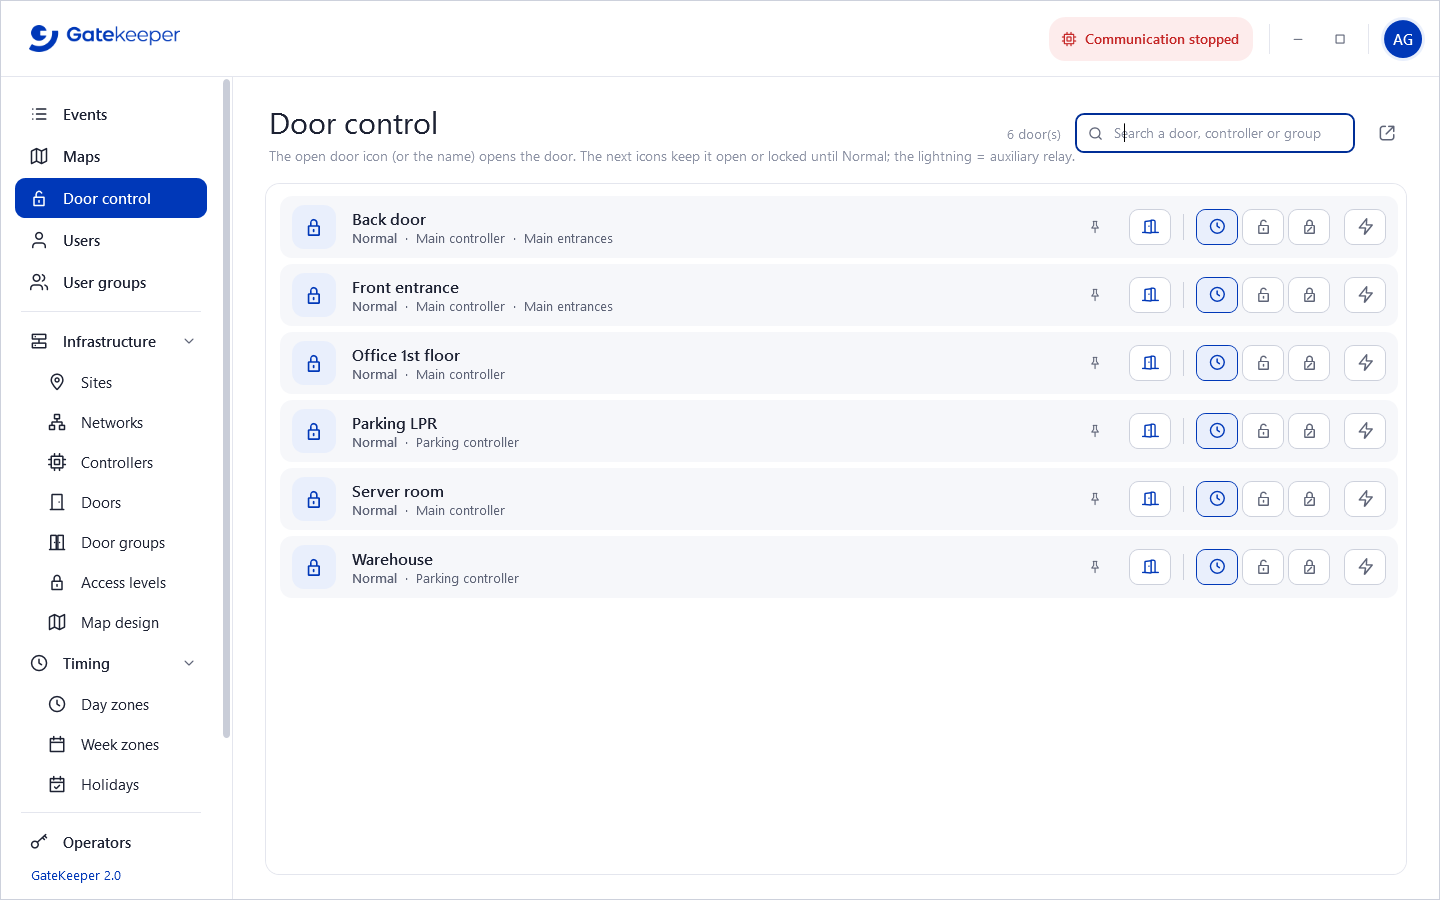Open User groups
Image resolution: width=1440 pixels, height=900 pixels.
point(111,282)
